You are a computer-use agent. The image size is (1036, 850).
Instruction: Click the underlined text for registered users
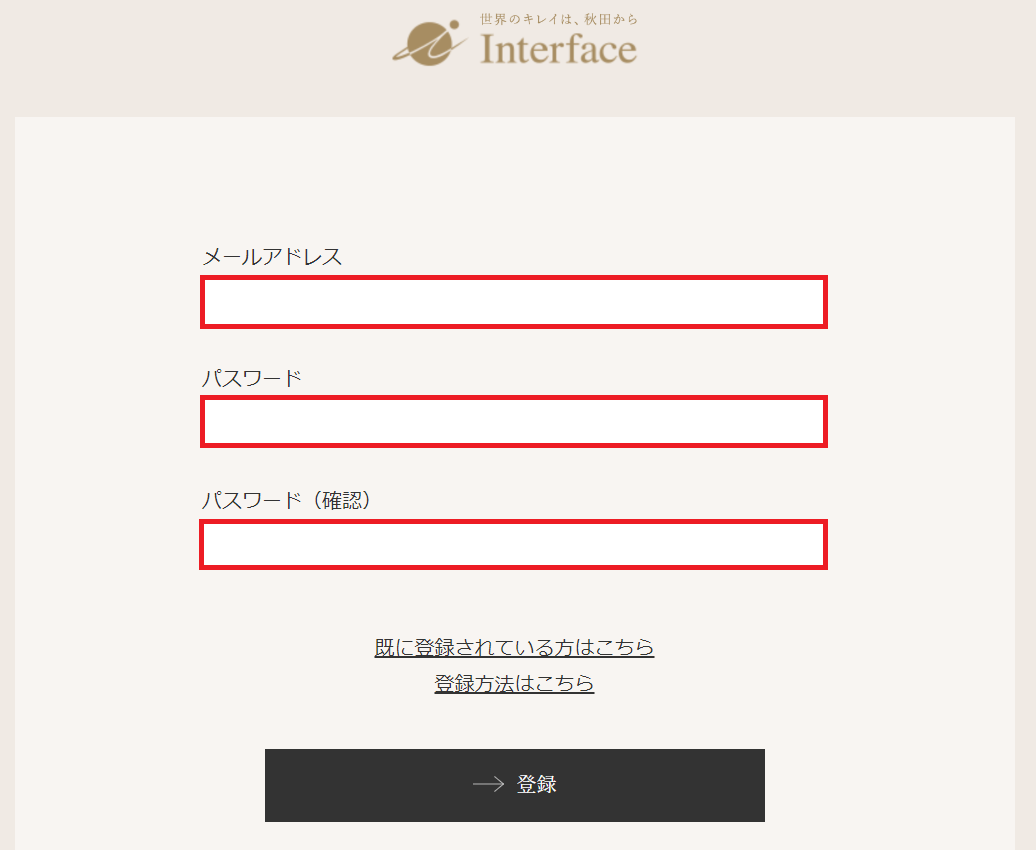coord(514,648)
